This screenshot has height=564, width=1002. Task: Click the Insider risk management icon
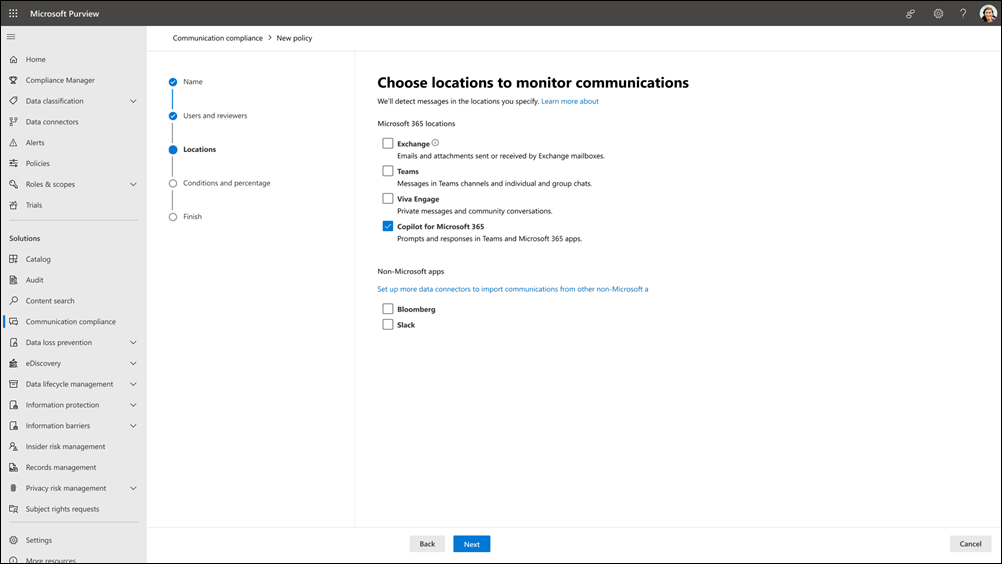pos(13,446)
